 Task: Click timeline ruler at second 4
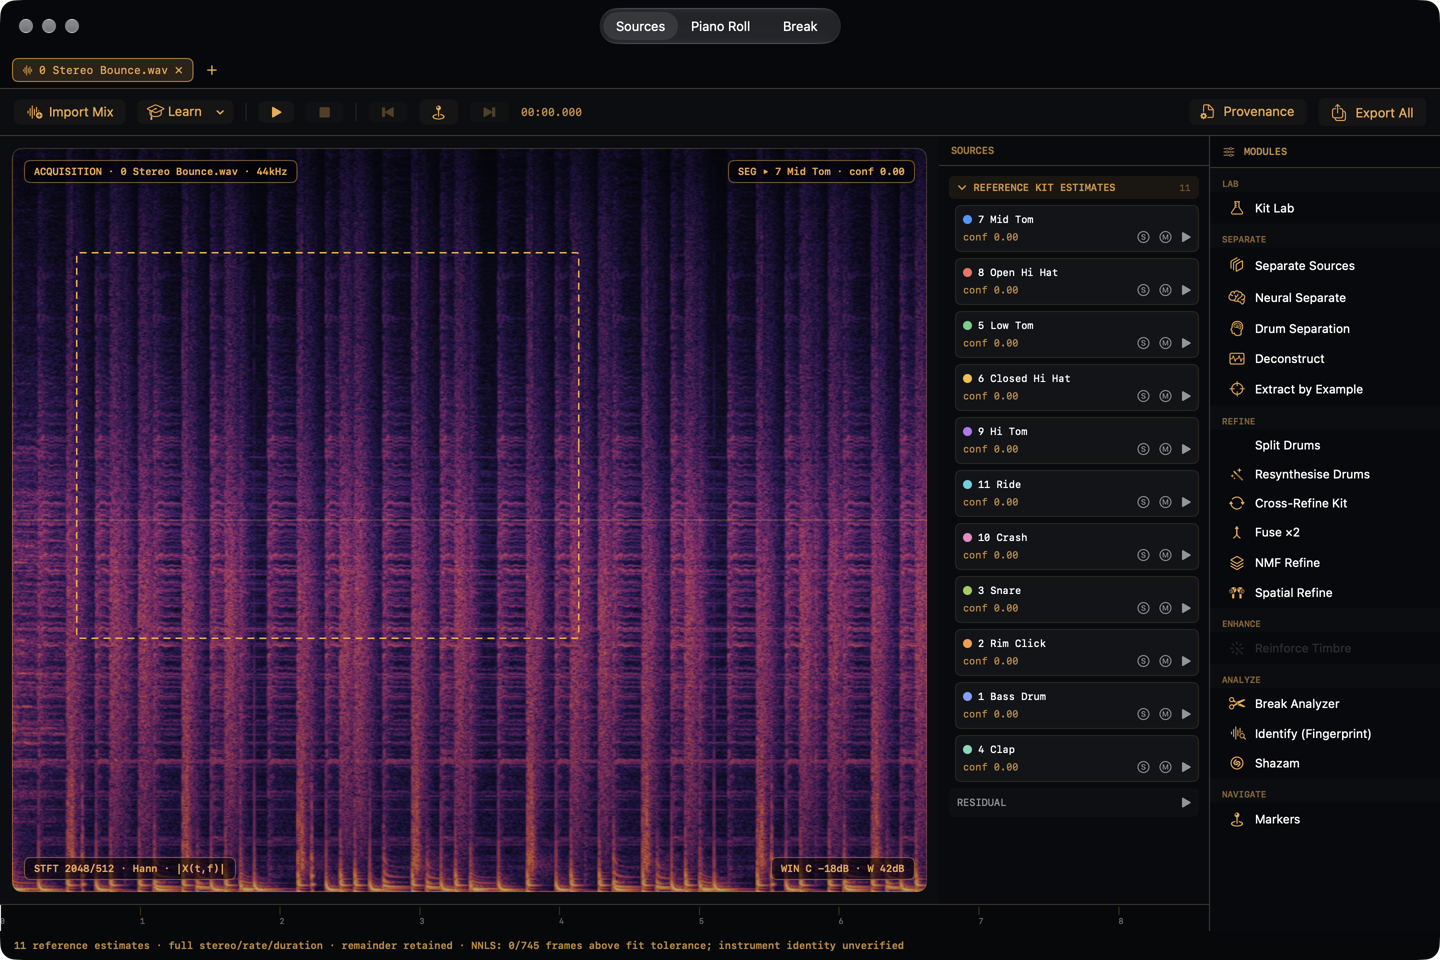(561, 918)
